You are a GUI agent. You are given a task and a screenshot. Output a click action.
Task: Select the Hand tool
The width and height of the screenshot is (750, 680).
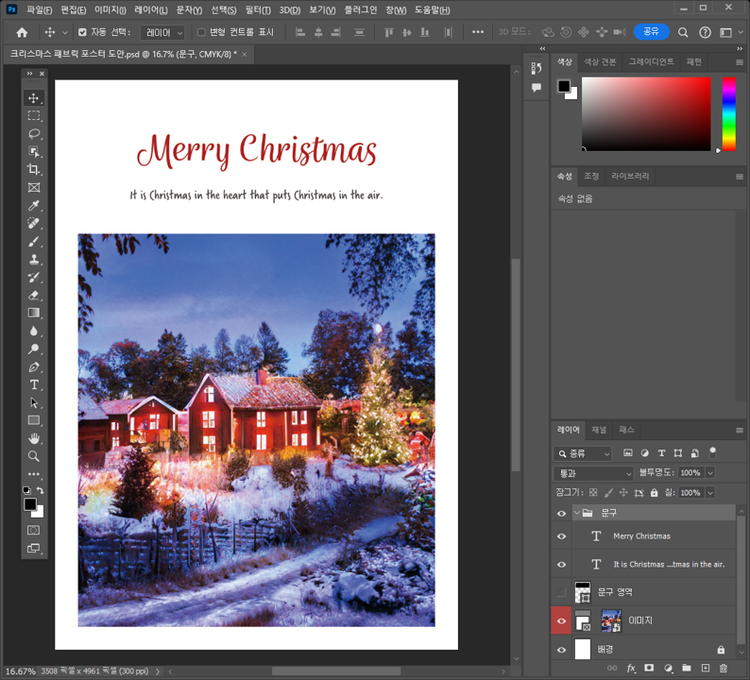[34, 438]
